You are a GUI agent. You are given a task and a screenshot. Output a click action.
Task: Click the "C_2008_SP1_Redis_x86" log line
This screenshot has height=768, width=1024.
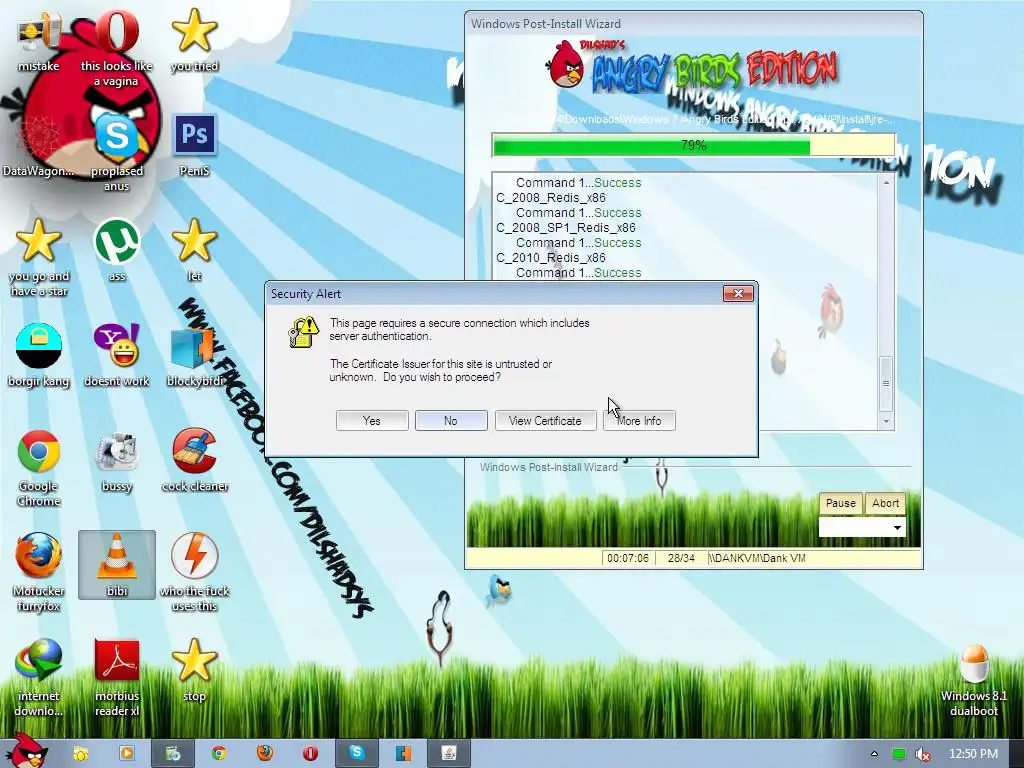566,228
